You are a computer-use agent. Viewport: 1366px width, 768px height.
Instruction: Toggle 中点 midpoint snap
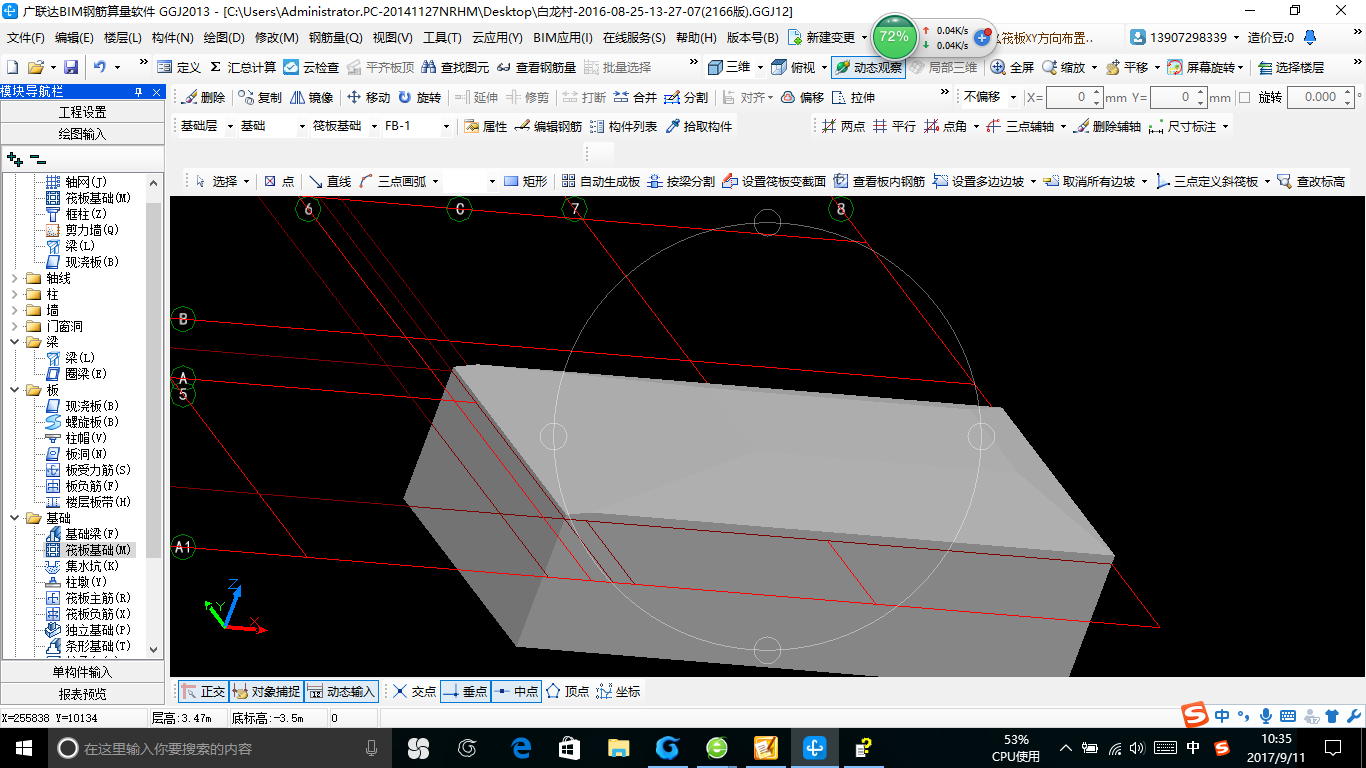(516, 691)
